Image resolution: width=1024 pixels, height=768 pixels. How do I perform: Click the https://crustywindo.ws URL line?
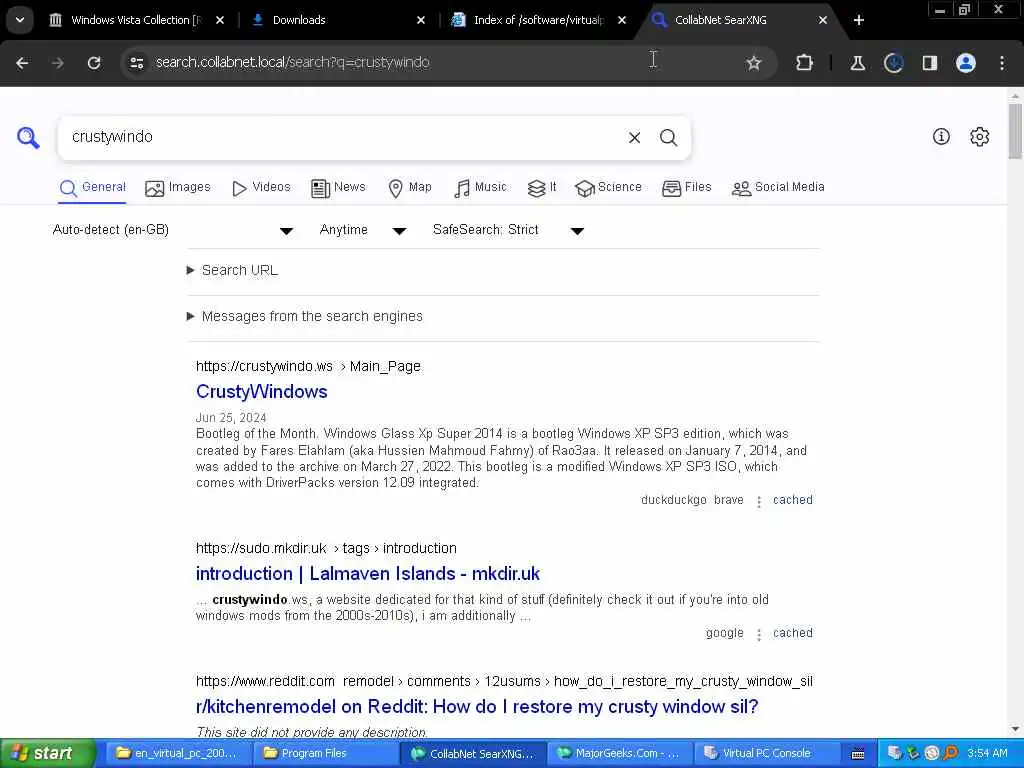pyautogui.click(x=308, y=366)
